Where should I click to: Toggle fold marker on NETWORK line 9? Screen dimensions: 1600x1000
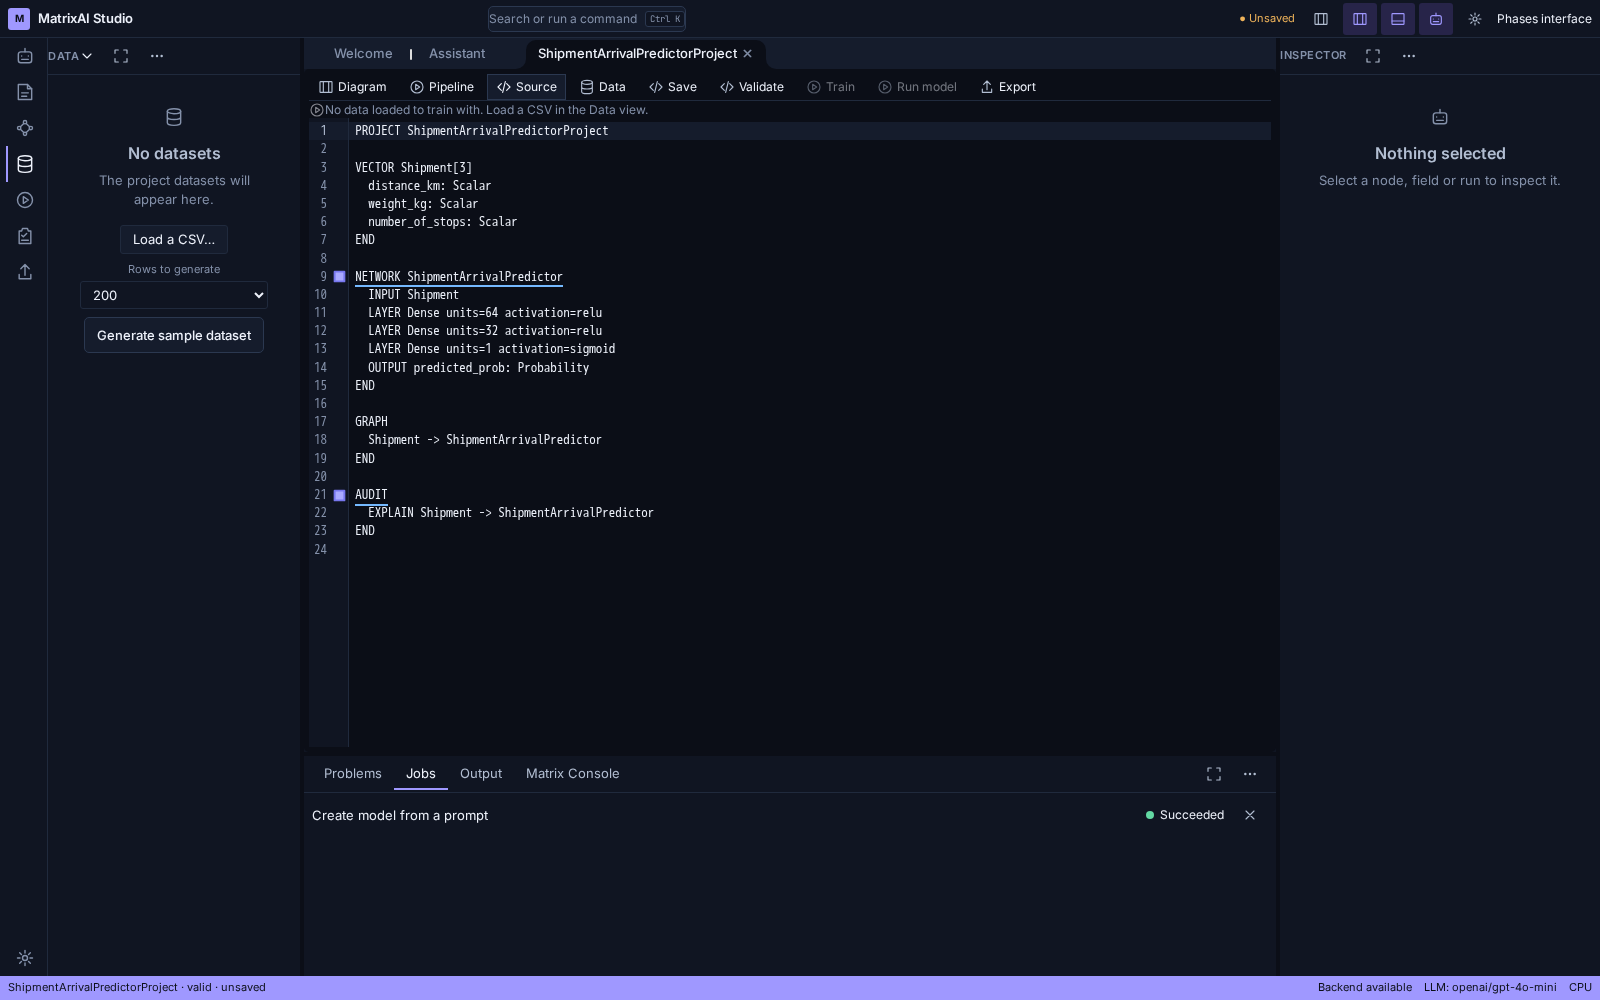[340, 277]
